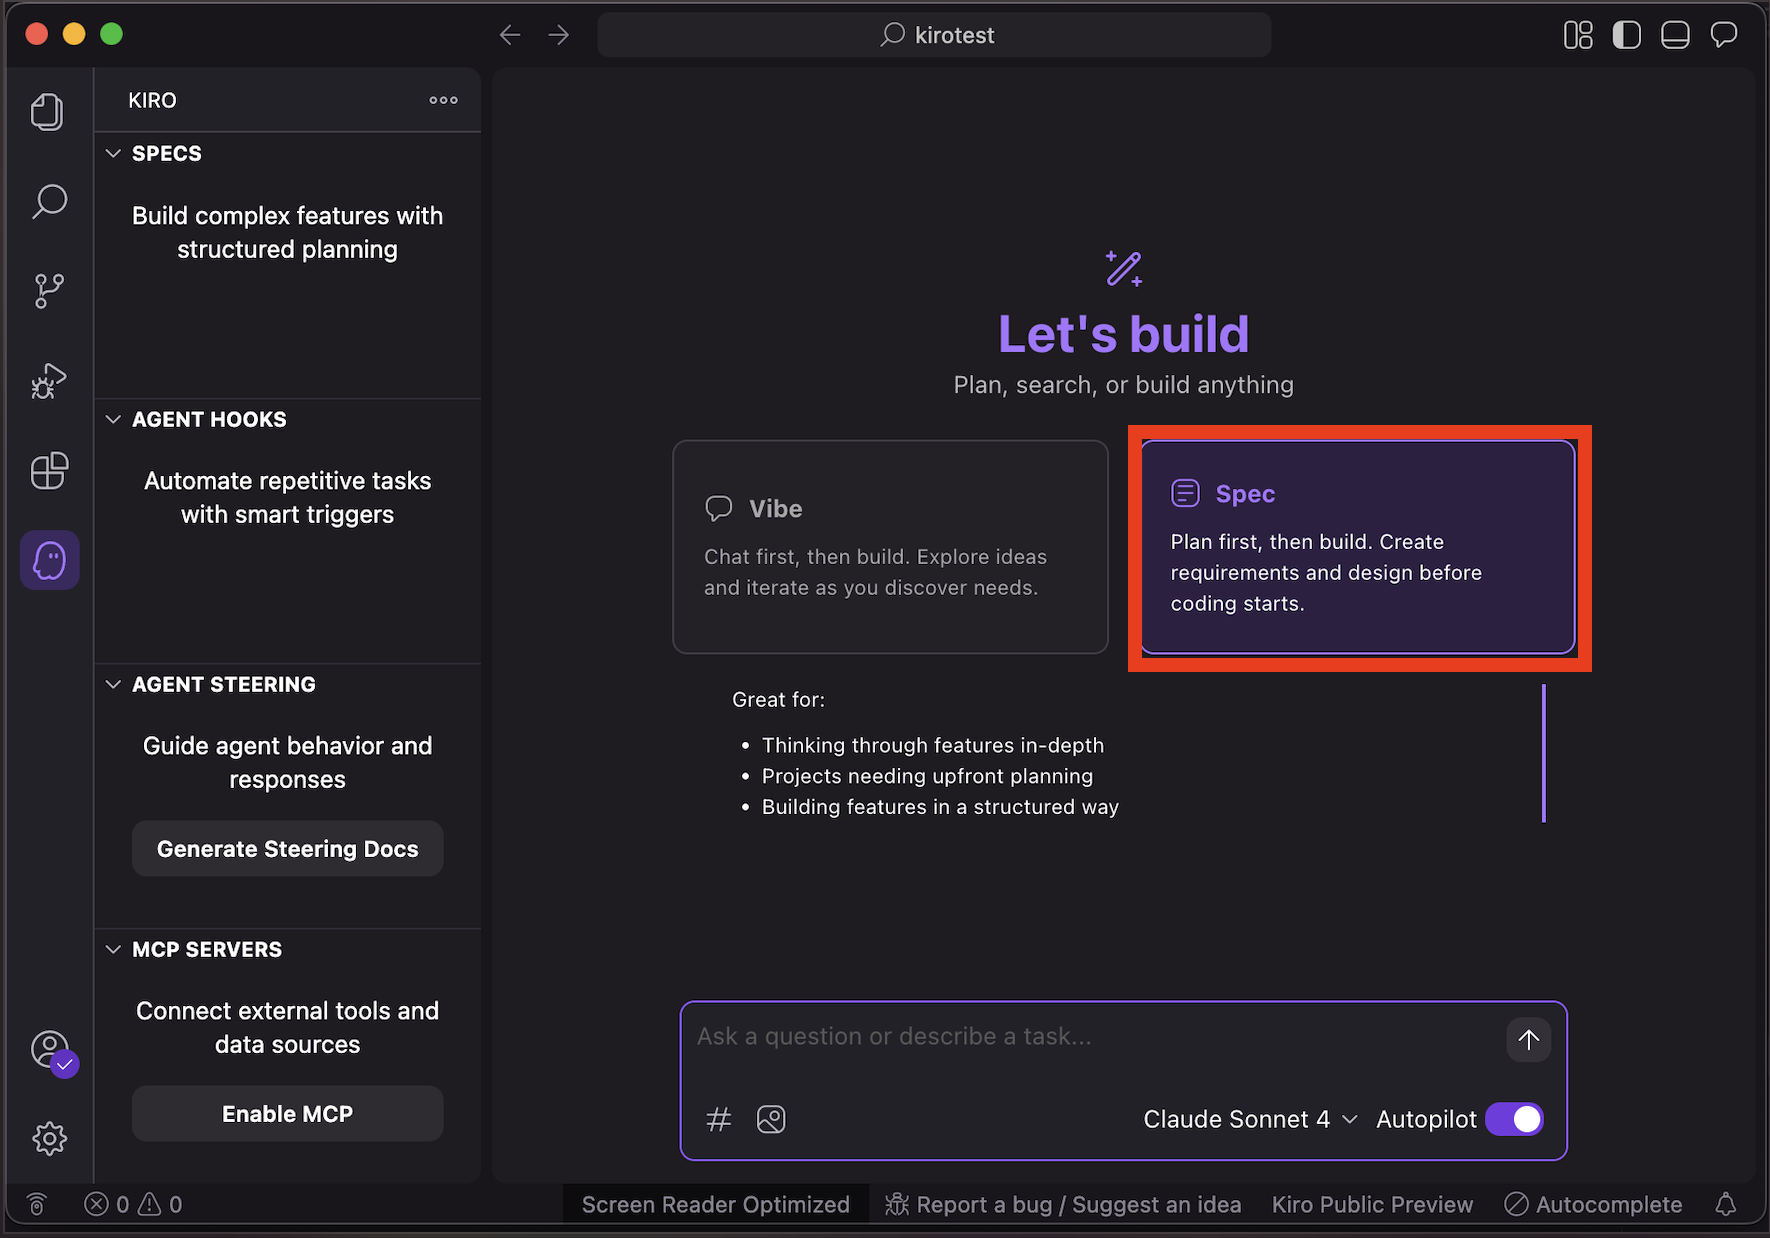Click Generate Steering Docs button
Screen dimensions: 1770x1238
coord(287,849)
